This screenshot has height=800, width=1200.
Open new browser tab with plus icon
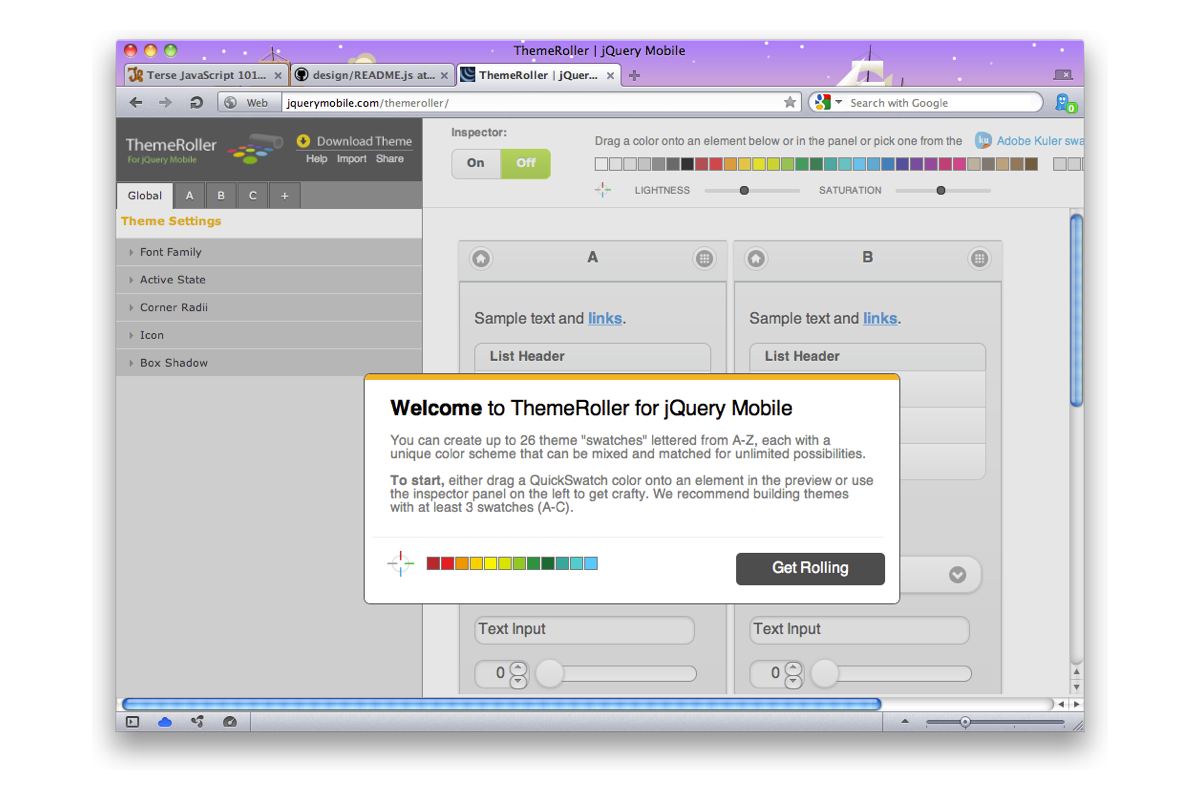[634, 75]
